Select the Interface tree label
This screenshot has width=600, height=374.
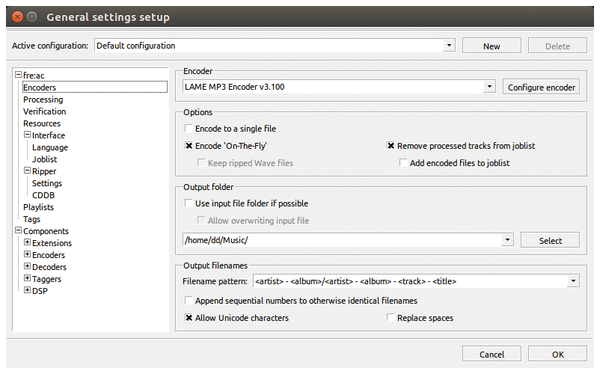48,135
